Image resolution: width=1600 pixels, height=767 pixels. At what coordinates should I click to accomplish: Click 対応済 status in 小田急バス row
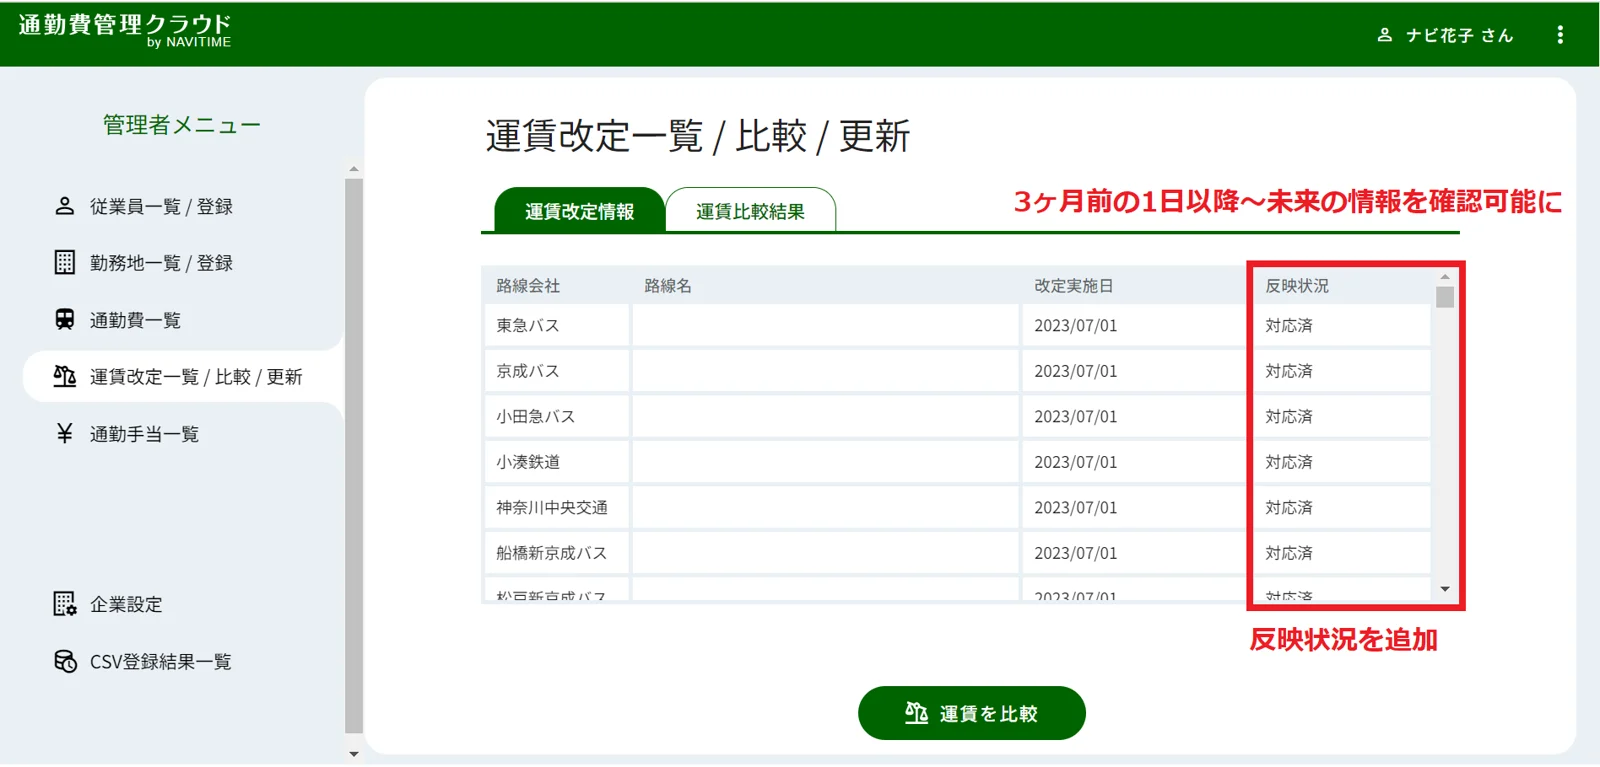(1289, 416)
